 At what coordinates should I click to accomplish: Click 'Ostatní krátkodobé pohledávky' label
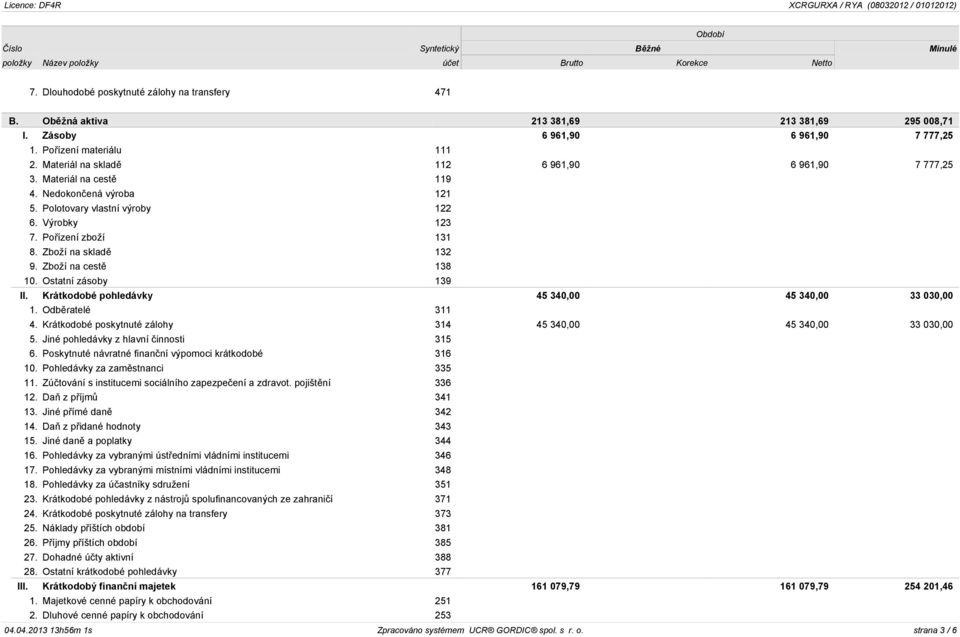[x=110, y=571]
